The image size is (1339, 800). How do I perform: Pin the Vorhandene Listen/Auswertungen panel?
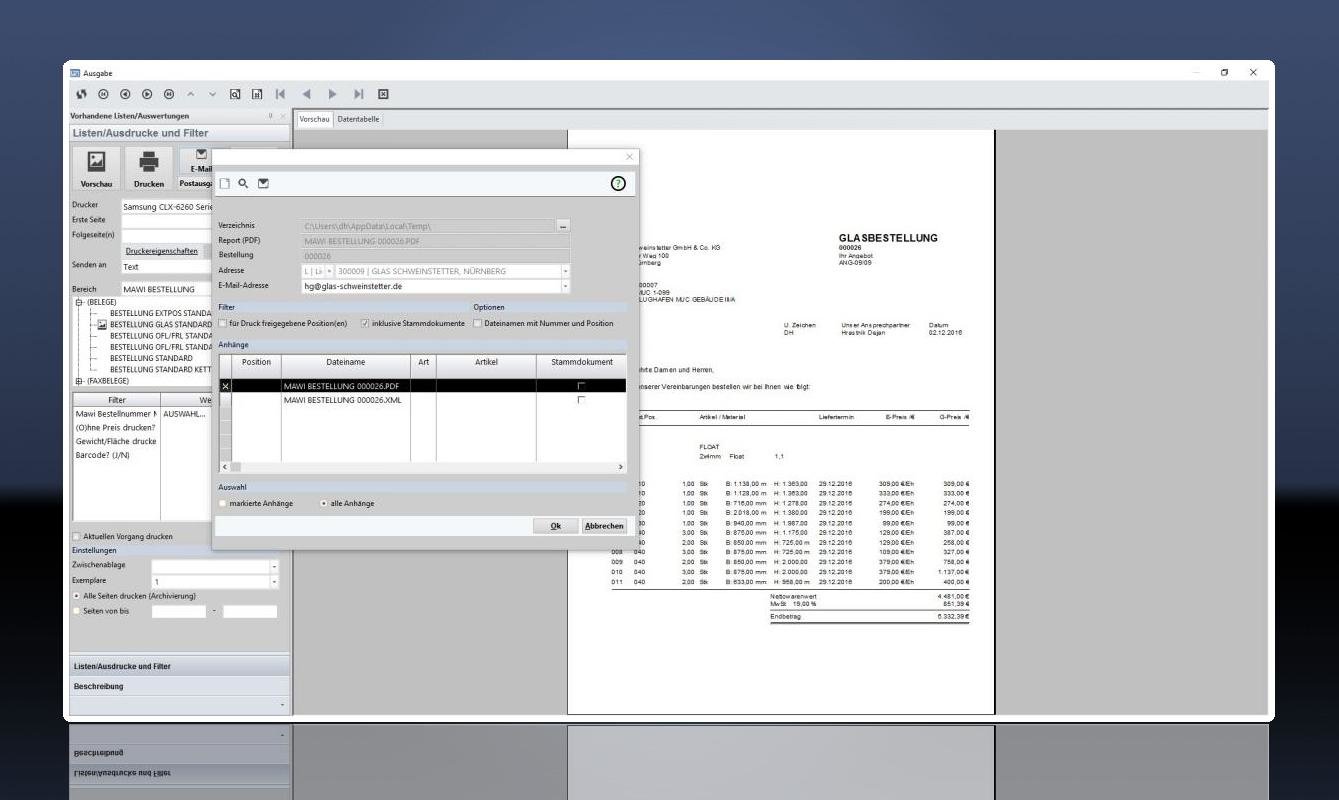click(272, 117)
